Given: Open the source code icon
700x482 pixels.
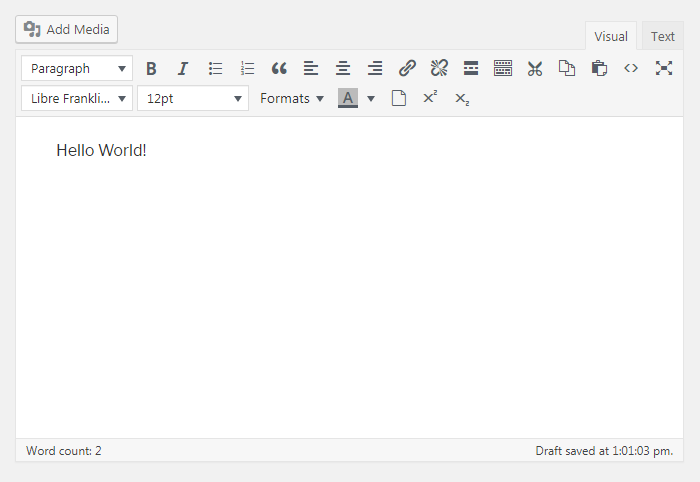Looking at the screenshot, I should point(631,68).
